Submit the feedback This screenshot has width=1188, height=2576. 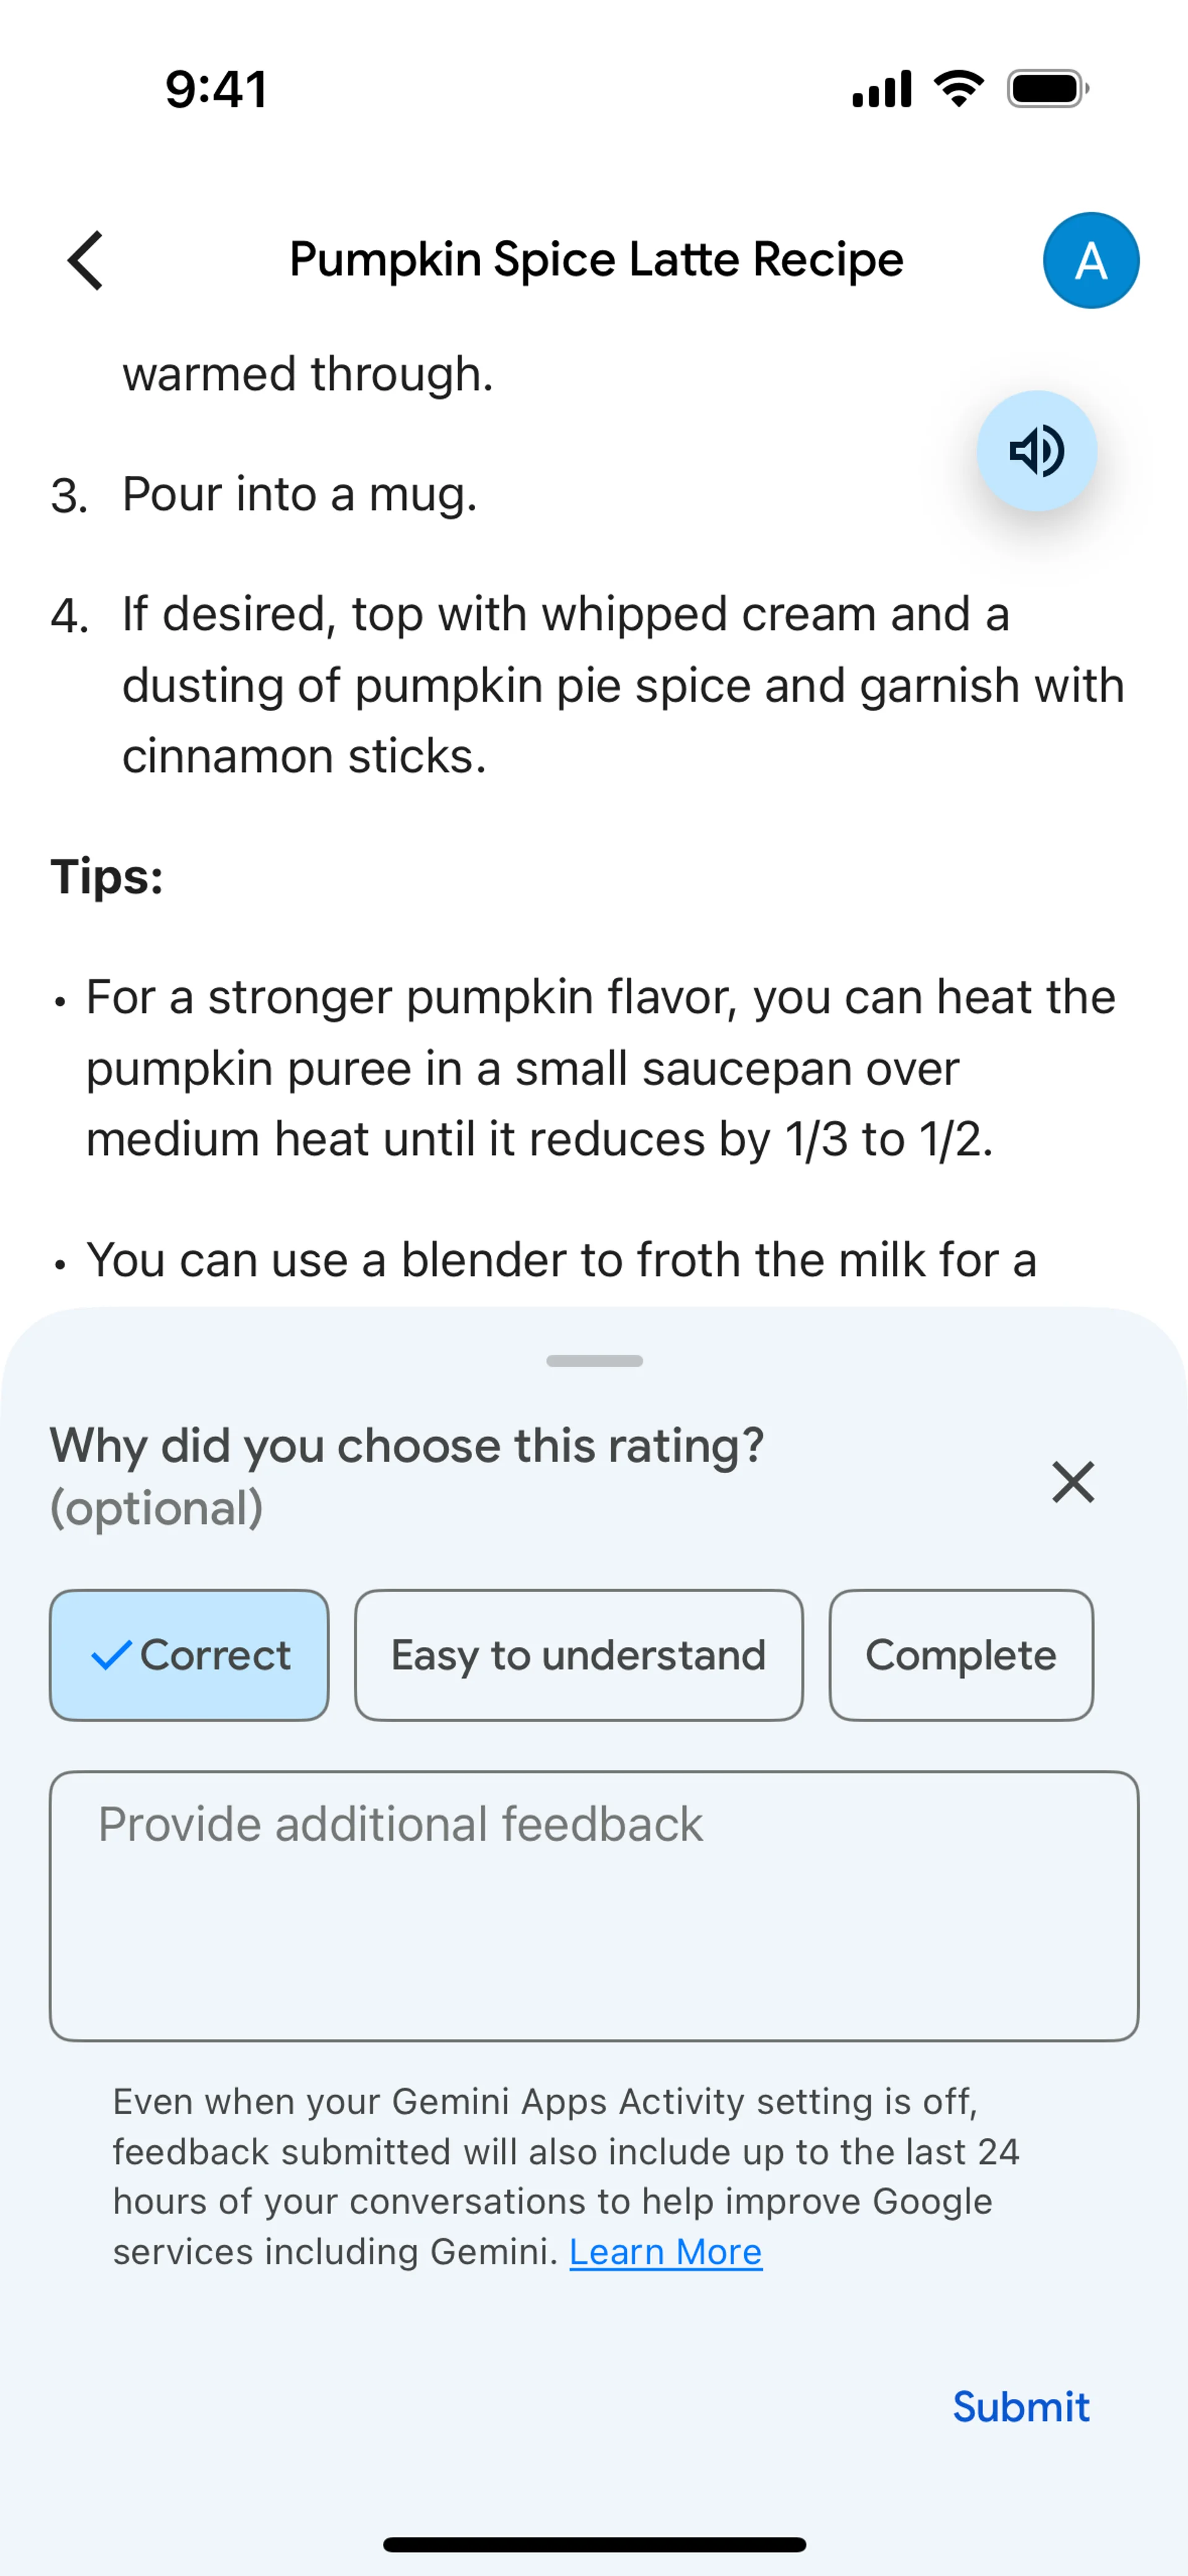1020,2407
